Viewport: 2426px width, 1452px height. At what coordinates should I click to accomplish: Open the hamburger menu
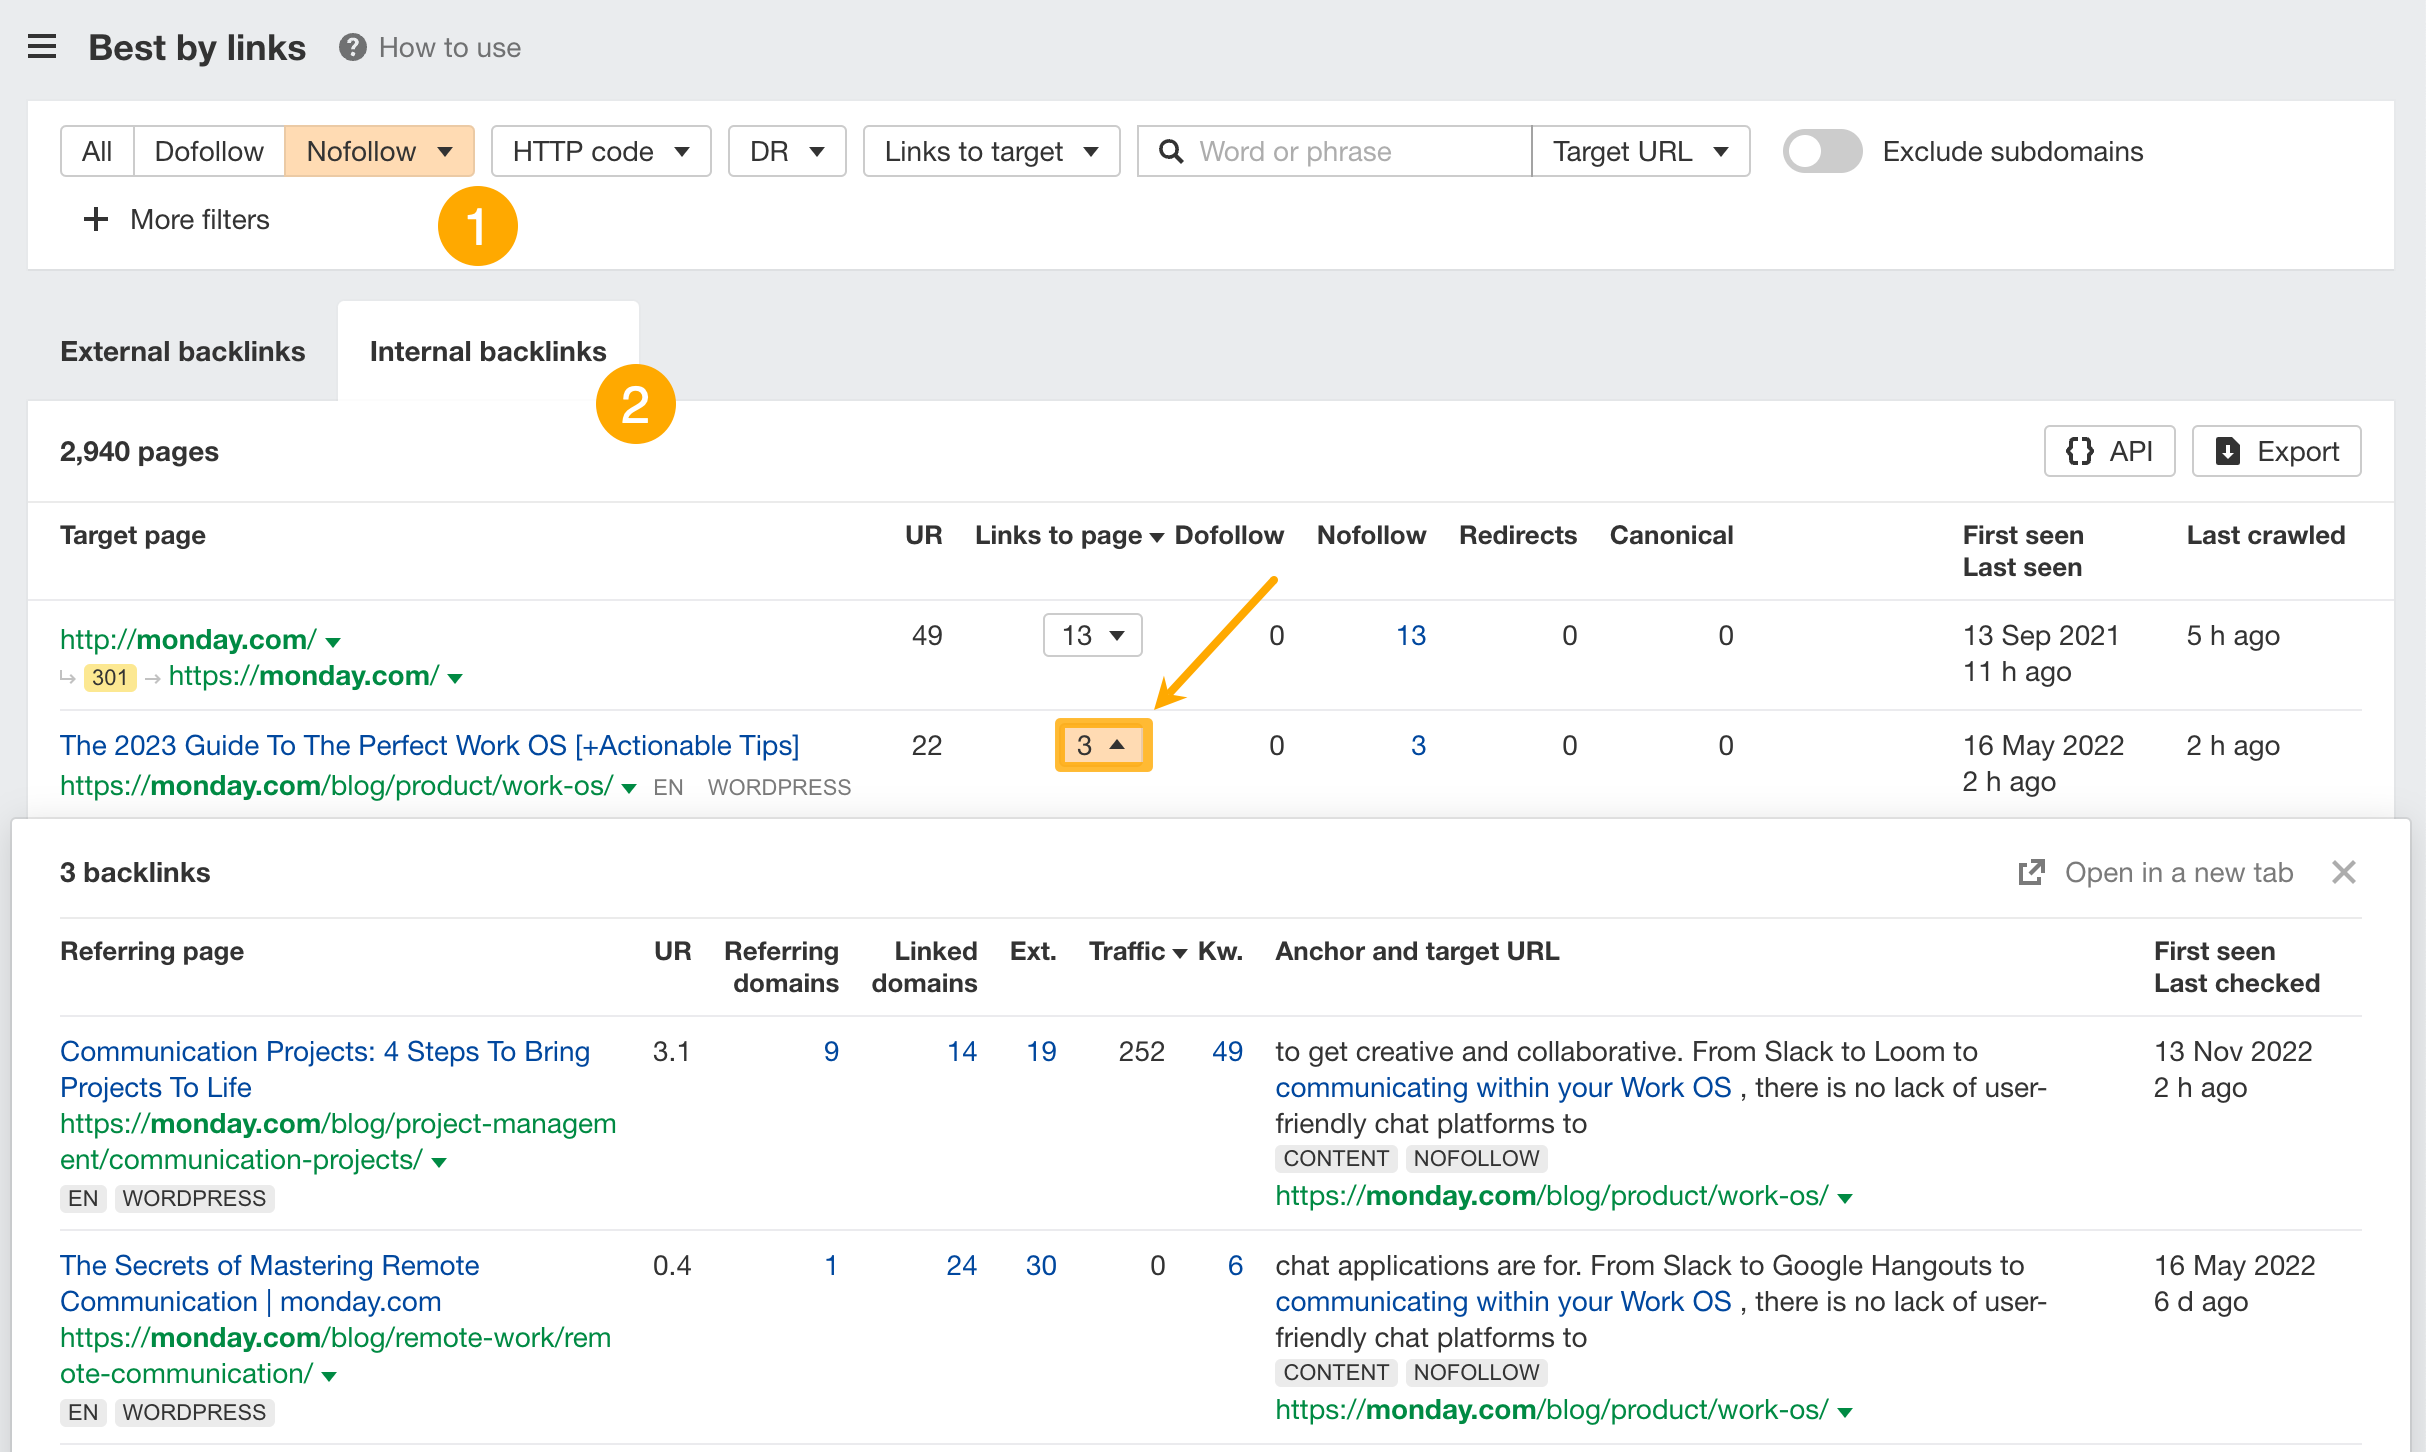pyautogui.click(x=42, y=47)
